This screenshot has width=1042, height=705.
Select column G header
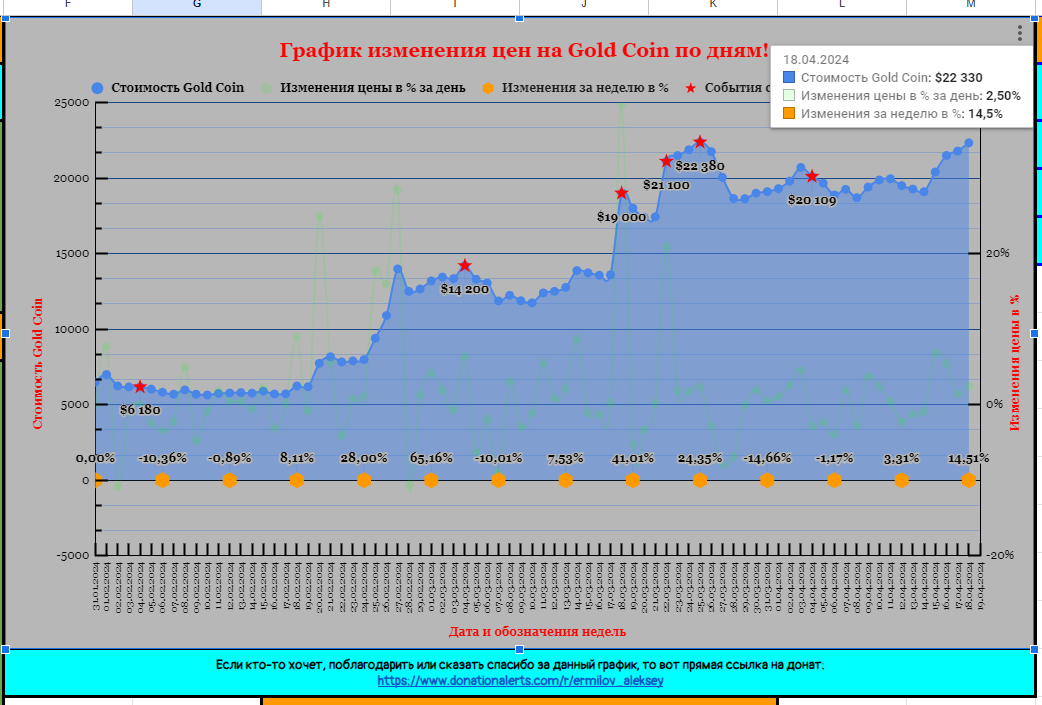click(196, 6)
